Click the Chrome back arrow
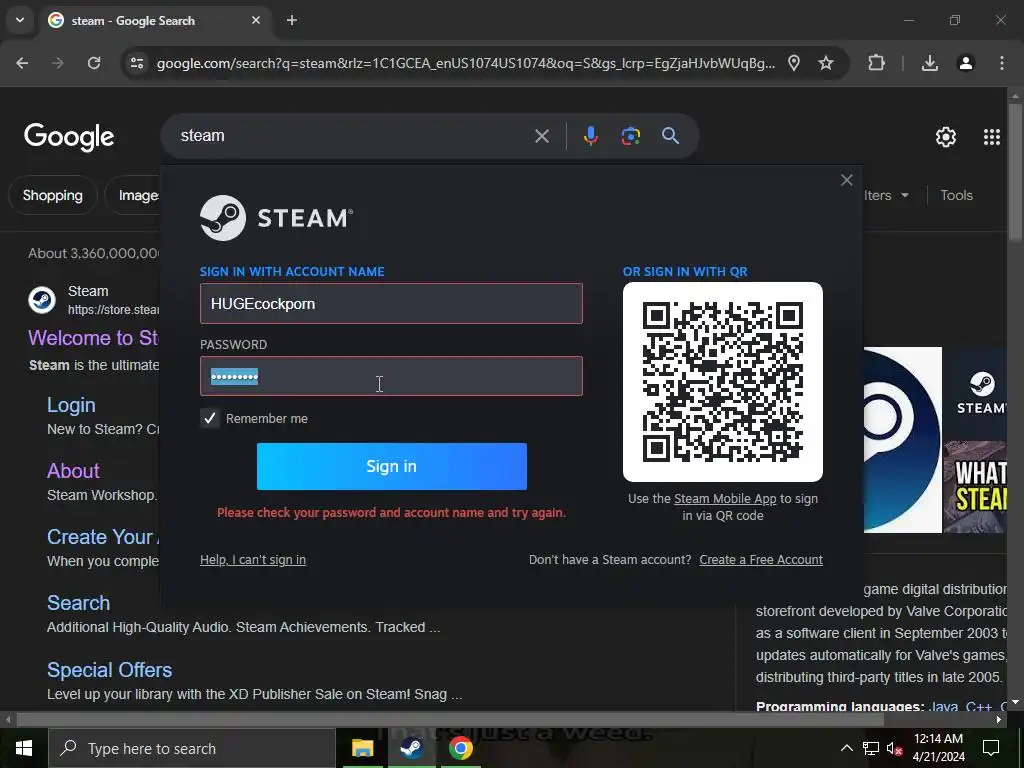1024x768 pixels. 22,63
